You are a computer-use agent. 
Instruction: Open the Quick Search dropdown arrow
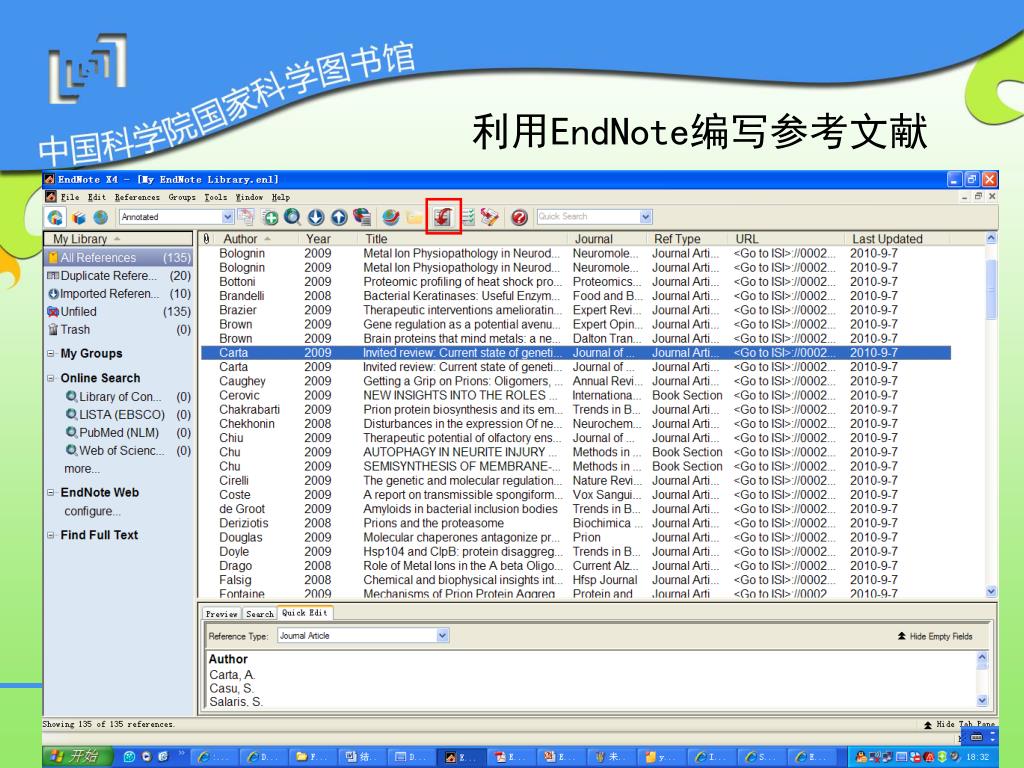tap(646, 217)
